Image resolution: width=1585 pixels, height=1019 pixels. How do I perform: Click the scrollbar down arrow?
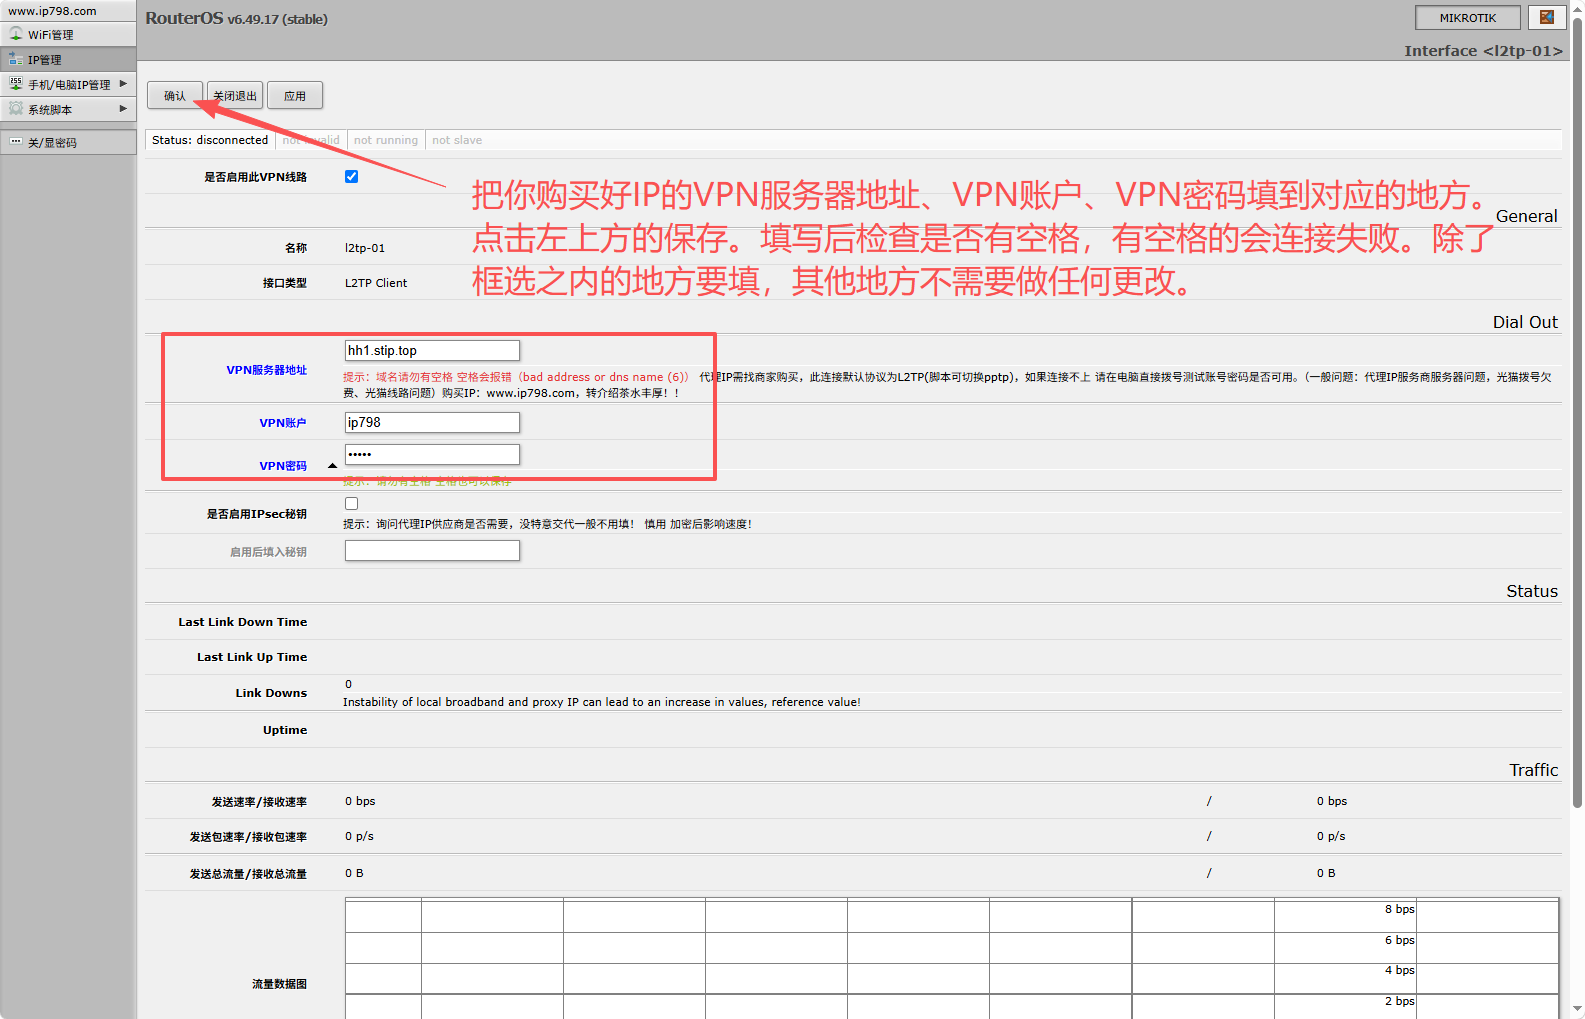click(x=1577, y=1009)
